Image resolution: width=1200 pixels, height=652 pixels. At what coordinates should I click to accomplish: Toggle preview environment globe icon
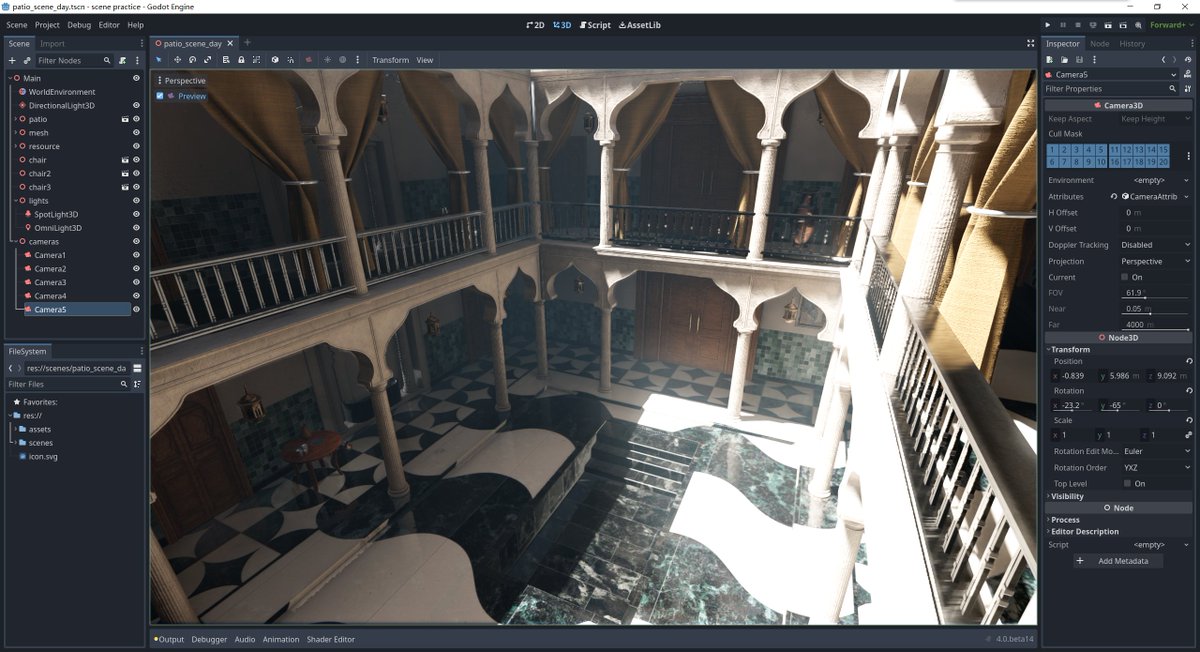point(342,60)
